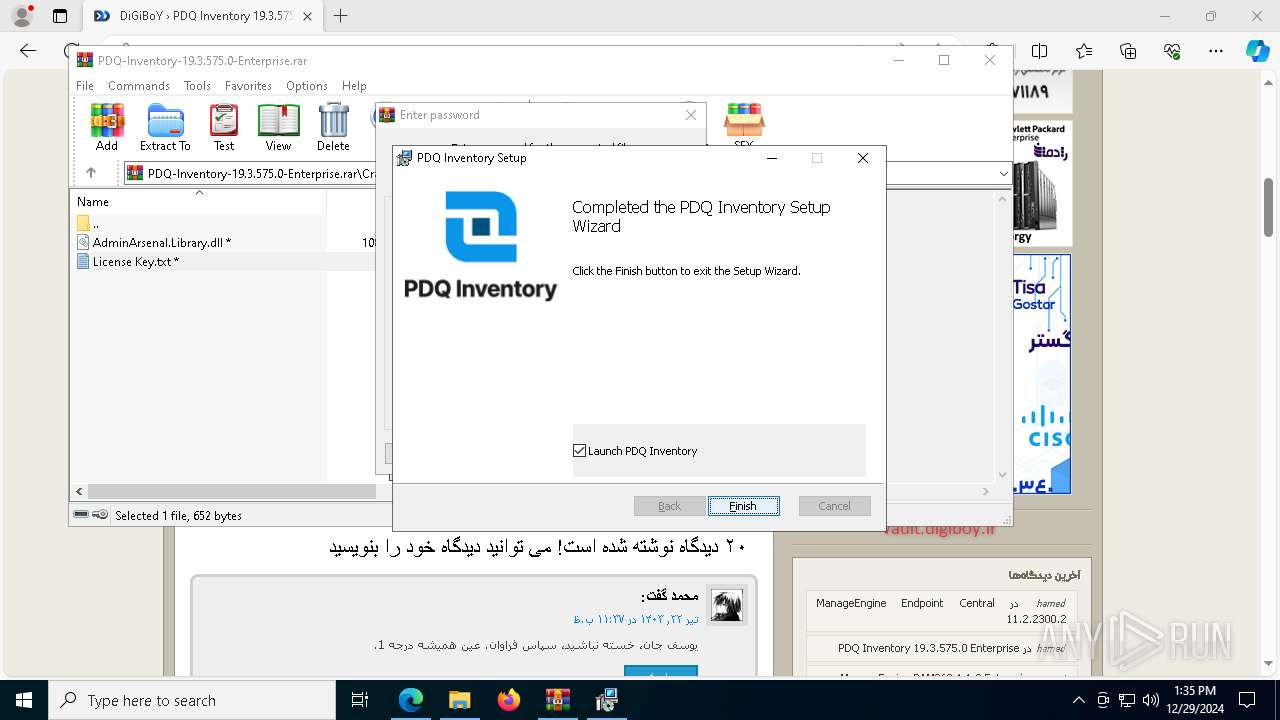1280x720 pixels.
Task: Click the Extract To icon in WinRAR
Action: point(165,127)
